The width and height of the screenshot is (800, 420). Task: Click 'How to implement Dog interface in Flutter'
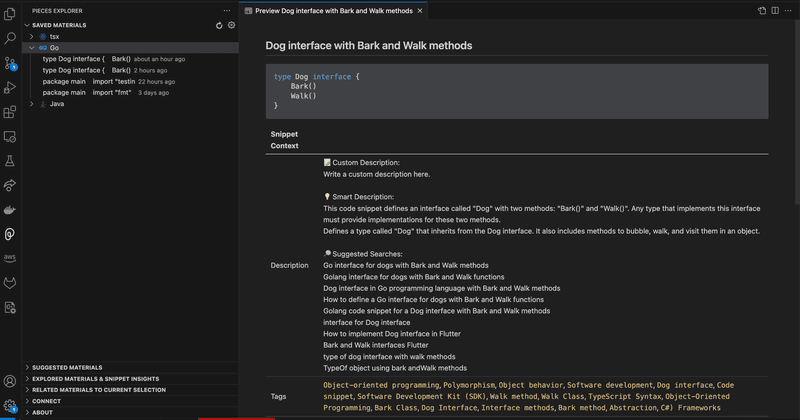pyautogui.click(x=392, y=334)
